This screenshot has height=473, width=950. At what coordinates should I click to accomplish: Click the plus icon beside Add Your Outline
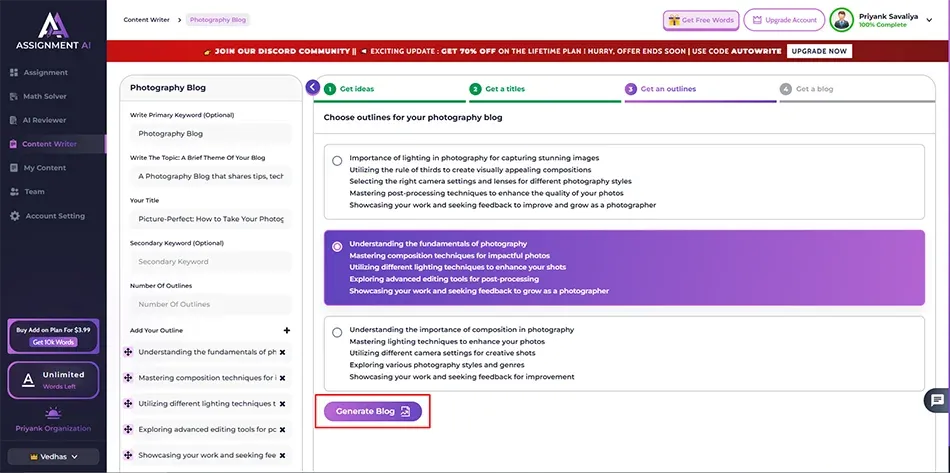click(x=287, y=330)
